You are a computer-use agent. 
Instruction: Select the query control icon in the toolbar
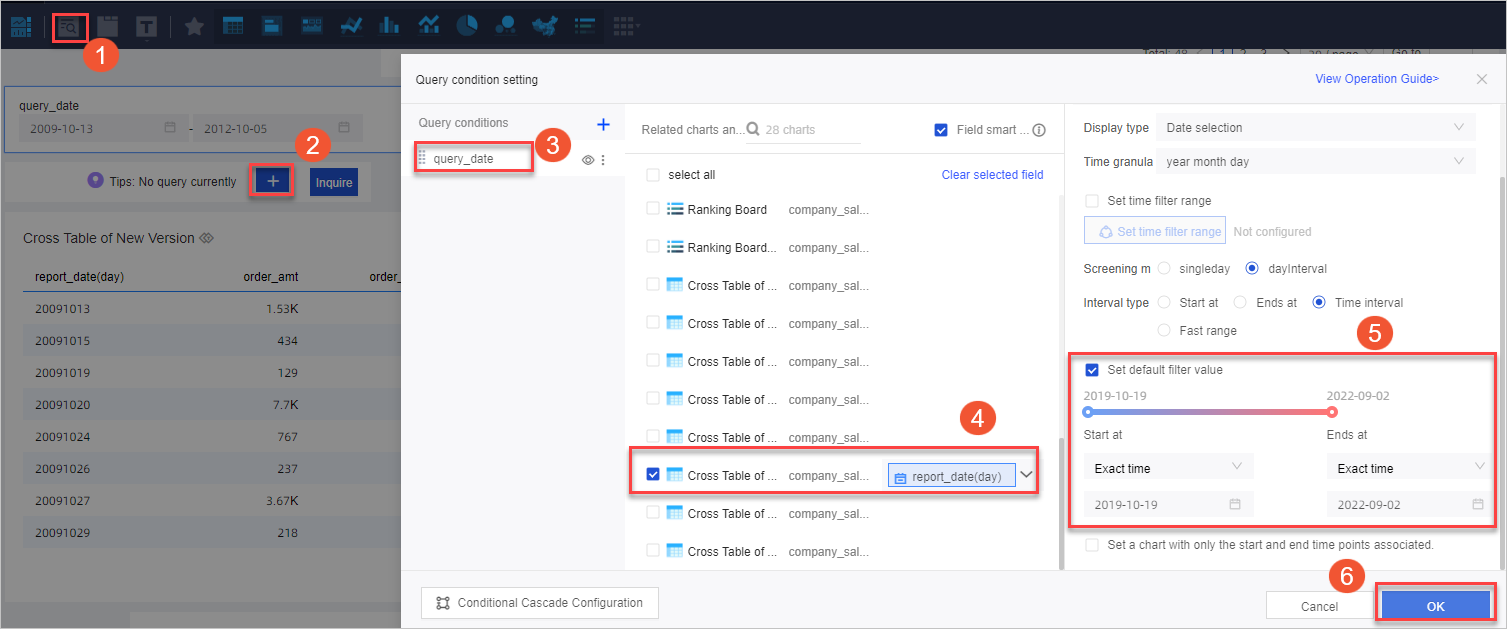[x=69, y=26]
